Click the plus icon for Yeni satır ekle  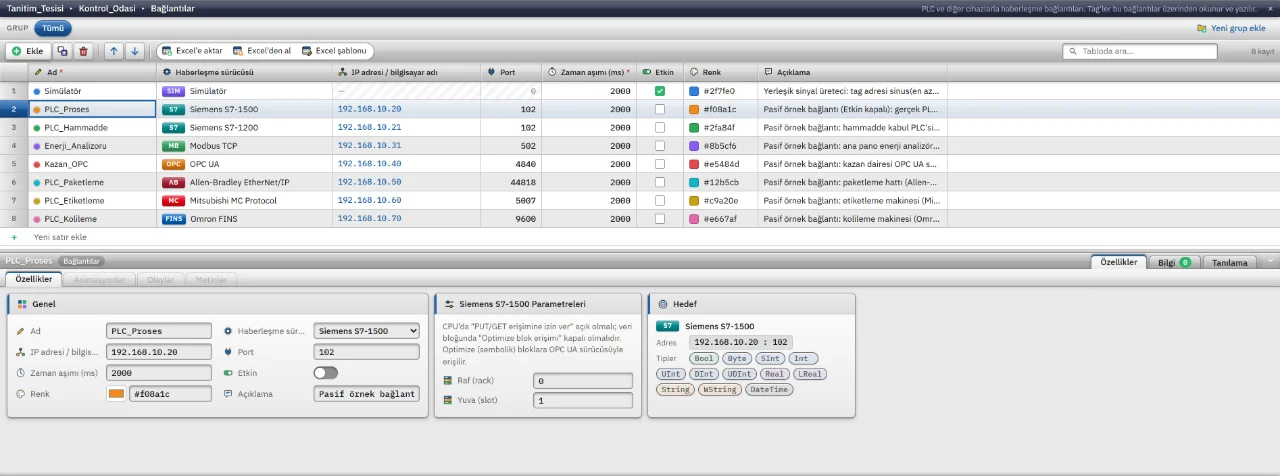(14, 237)
